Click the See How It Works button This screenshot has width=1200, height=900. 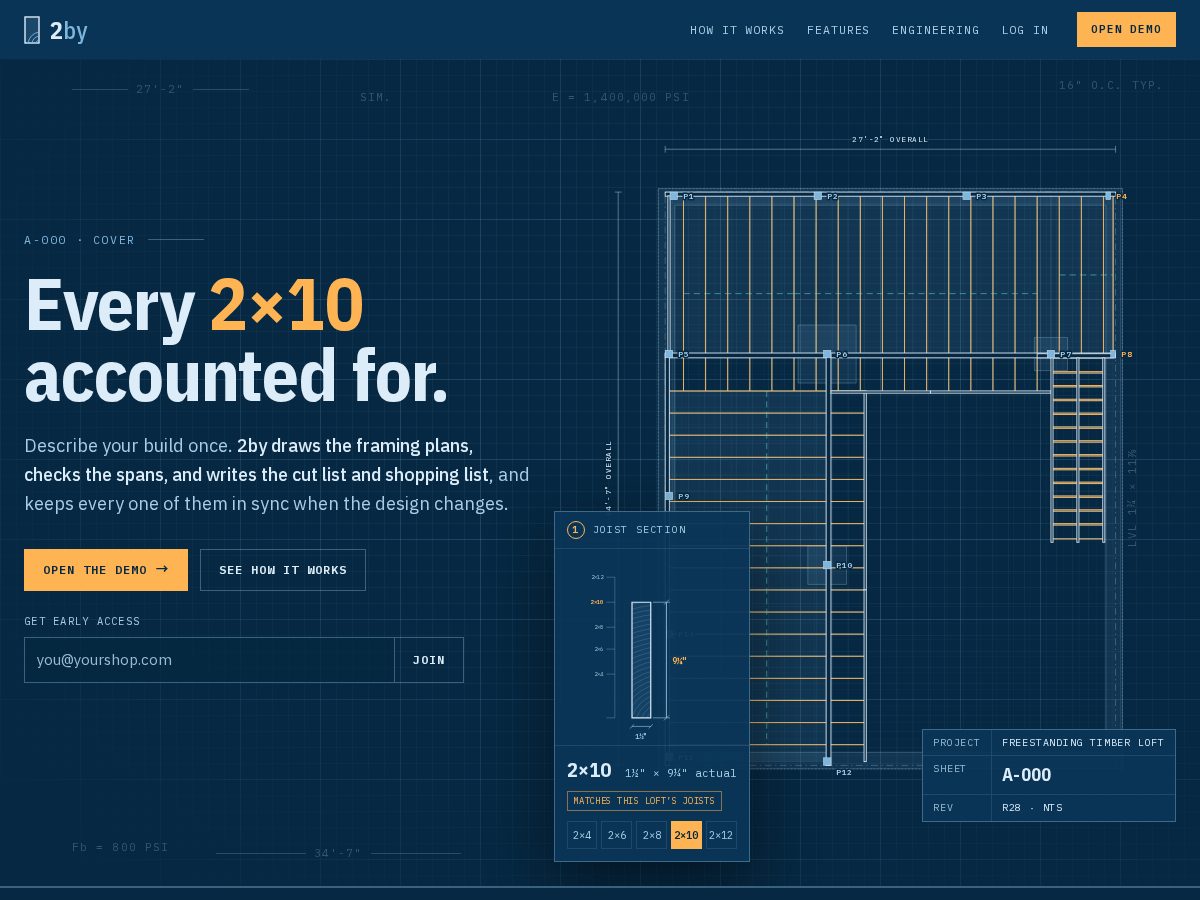click(283, 570)
